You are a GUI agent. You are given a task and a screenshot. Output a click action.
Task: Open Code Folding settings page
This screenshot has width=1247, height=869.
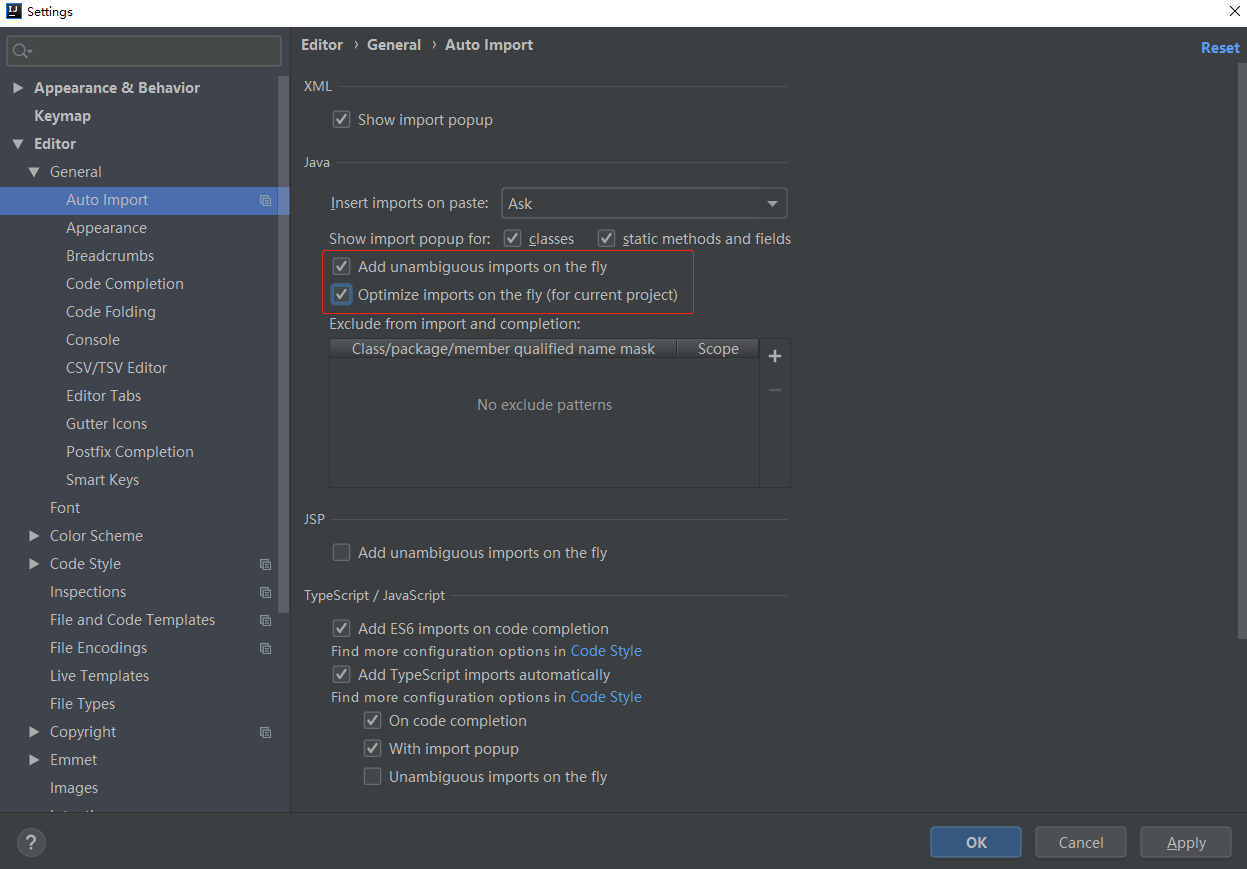111,312
